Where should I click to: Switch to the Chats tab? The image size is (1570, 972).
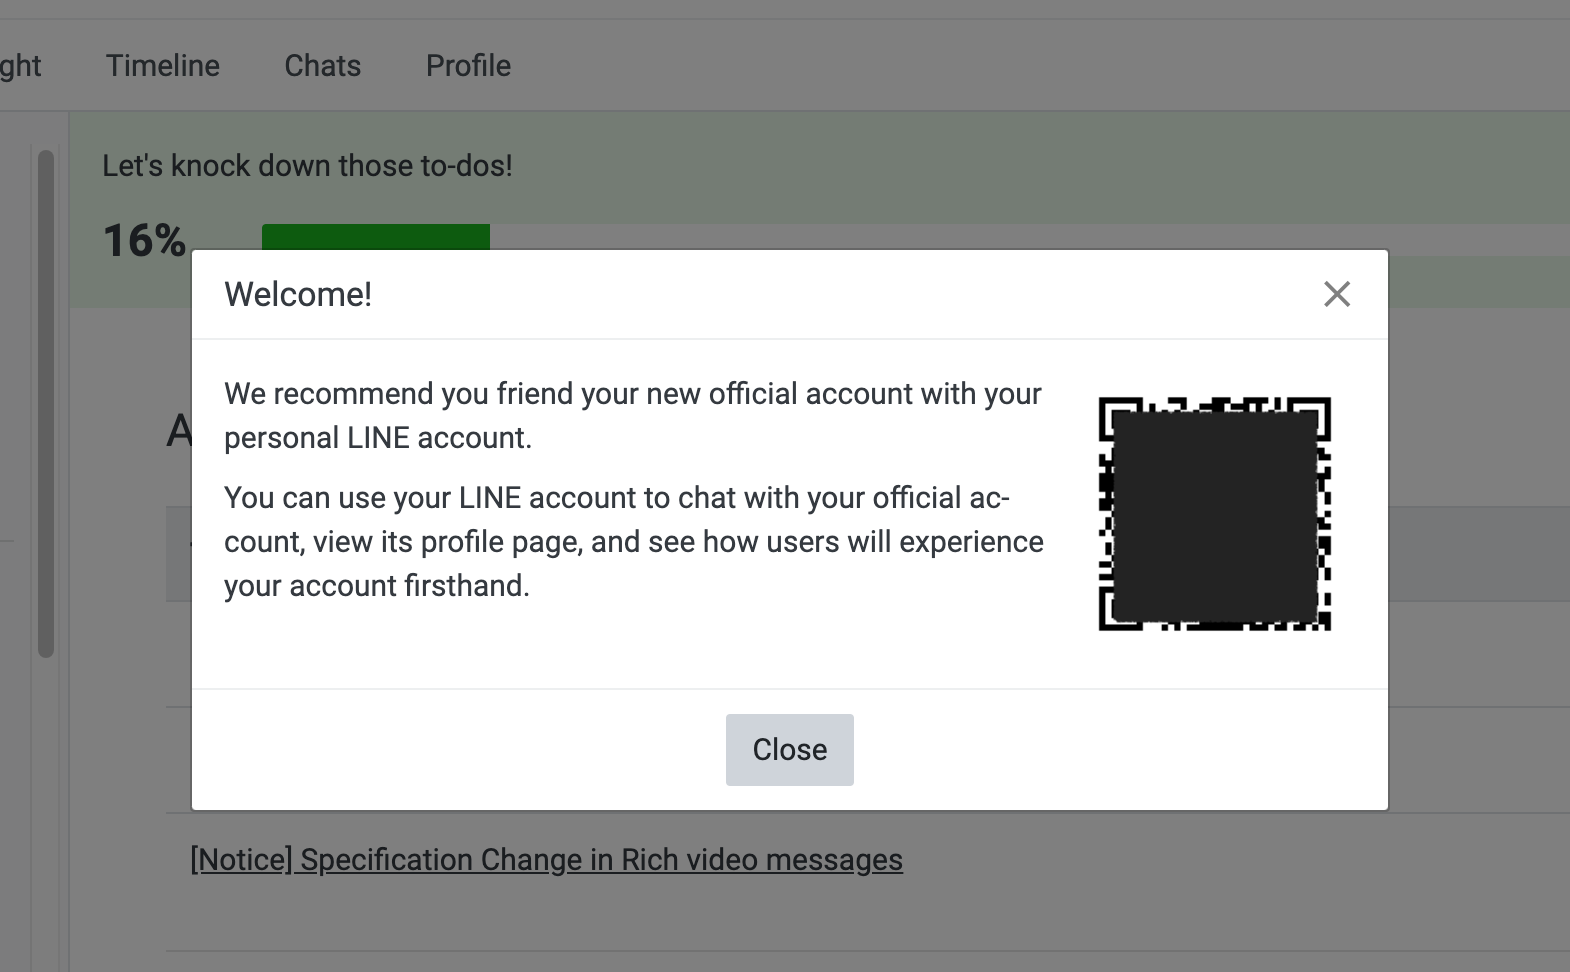322,66
